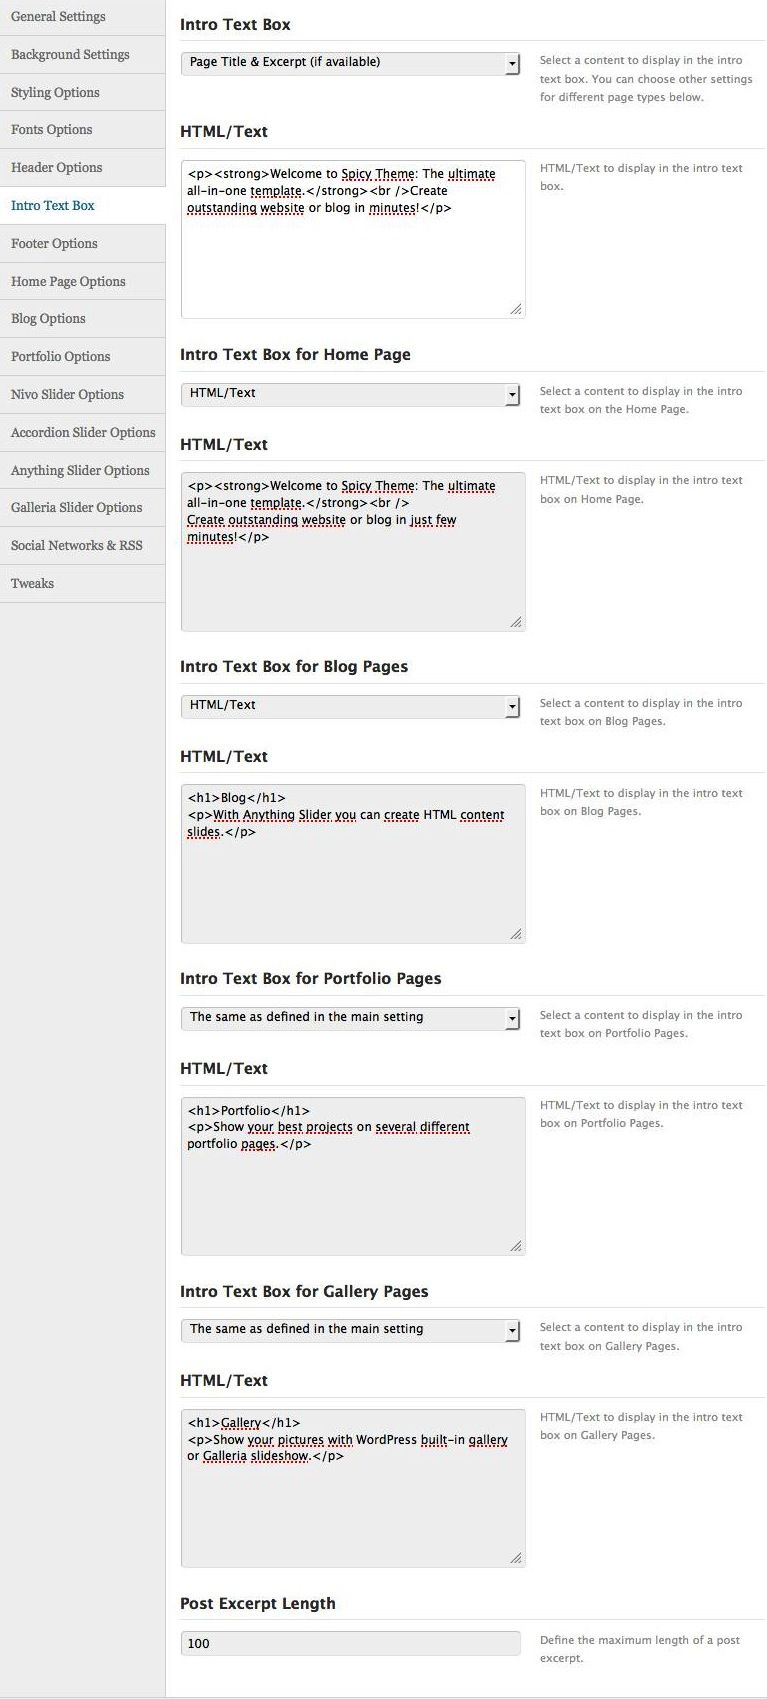Click the Post Excerpt Length field
Image resolution: width=767 pixels, height=1699 pixels.
350,1643
